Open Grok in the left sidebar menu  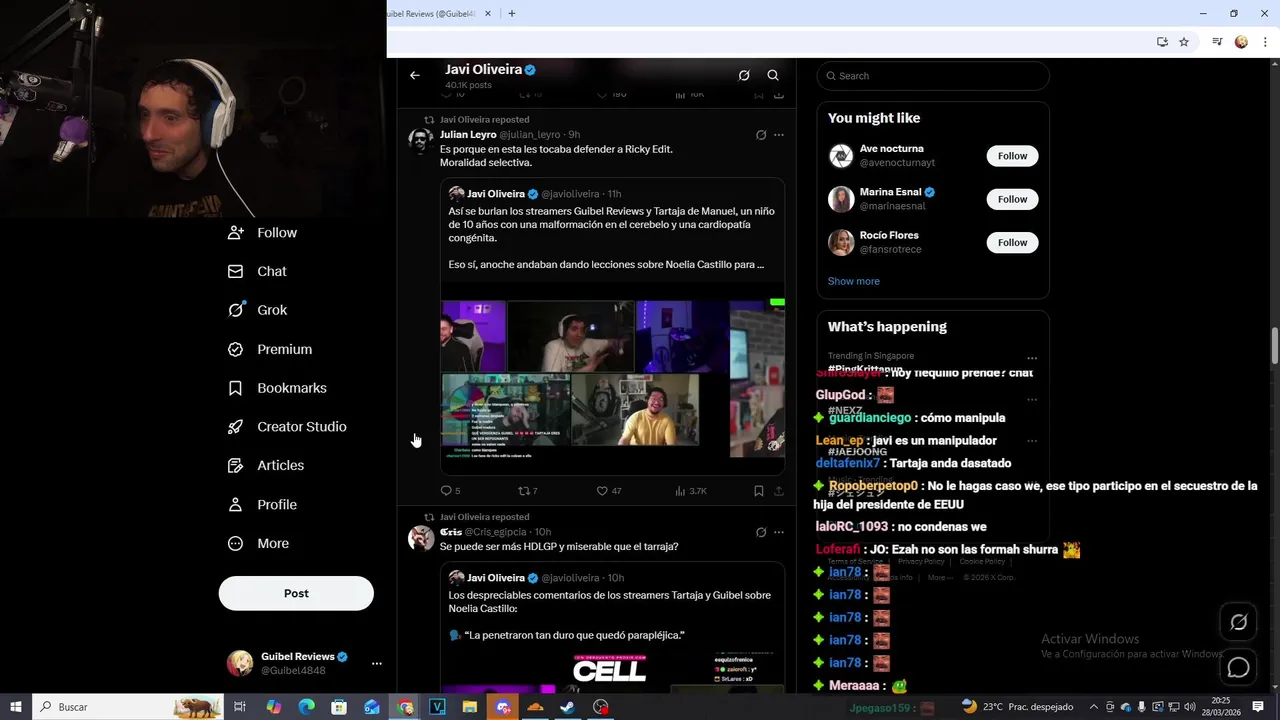[x=257, y=310]
